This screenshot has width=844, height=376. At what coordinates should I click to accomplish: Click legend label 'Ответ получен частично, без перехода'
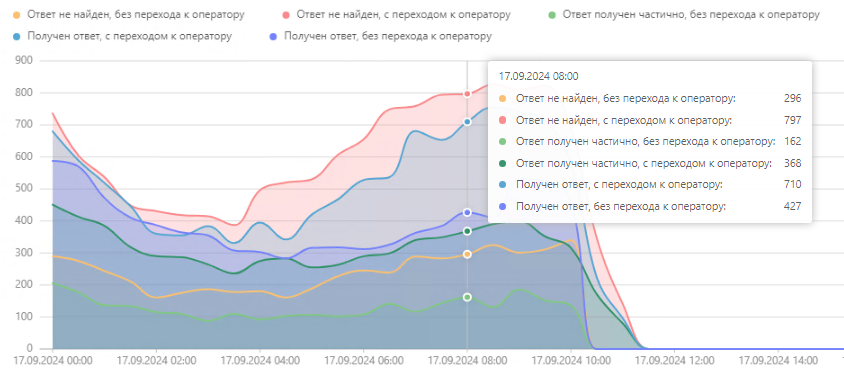pos(691,15)
